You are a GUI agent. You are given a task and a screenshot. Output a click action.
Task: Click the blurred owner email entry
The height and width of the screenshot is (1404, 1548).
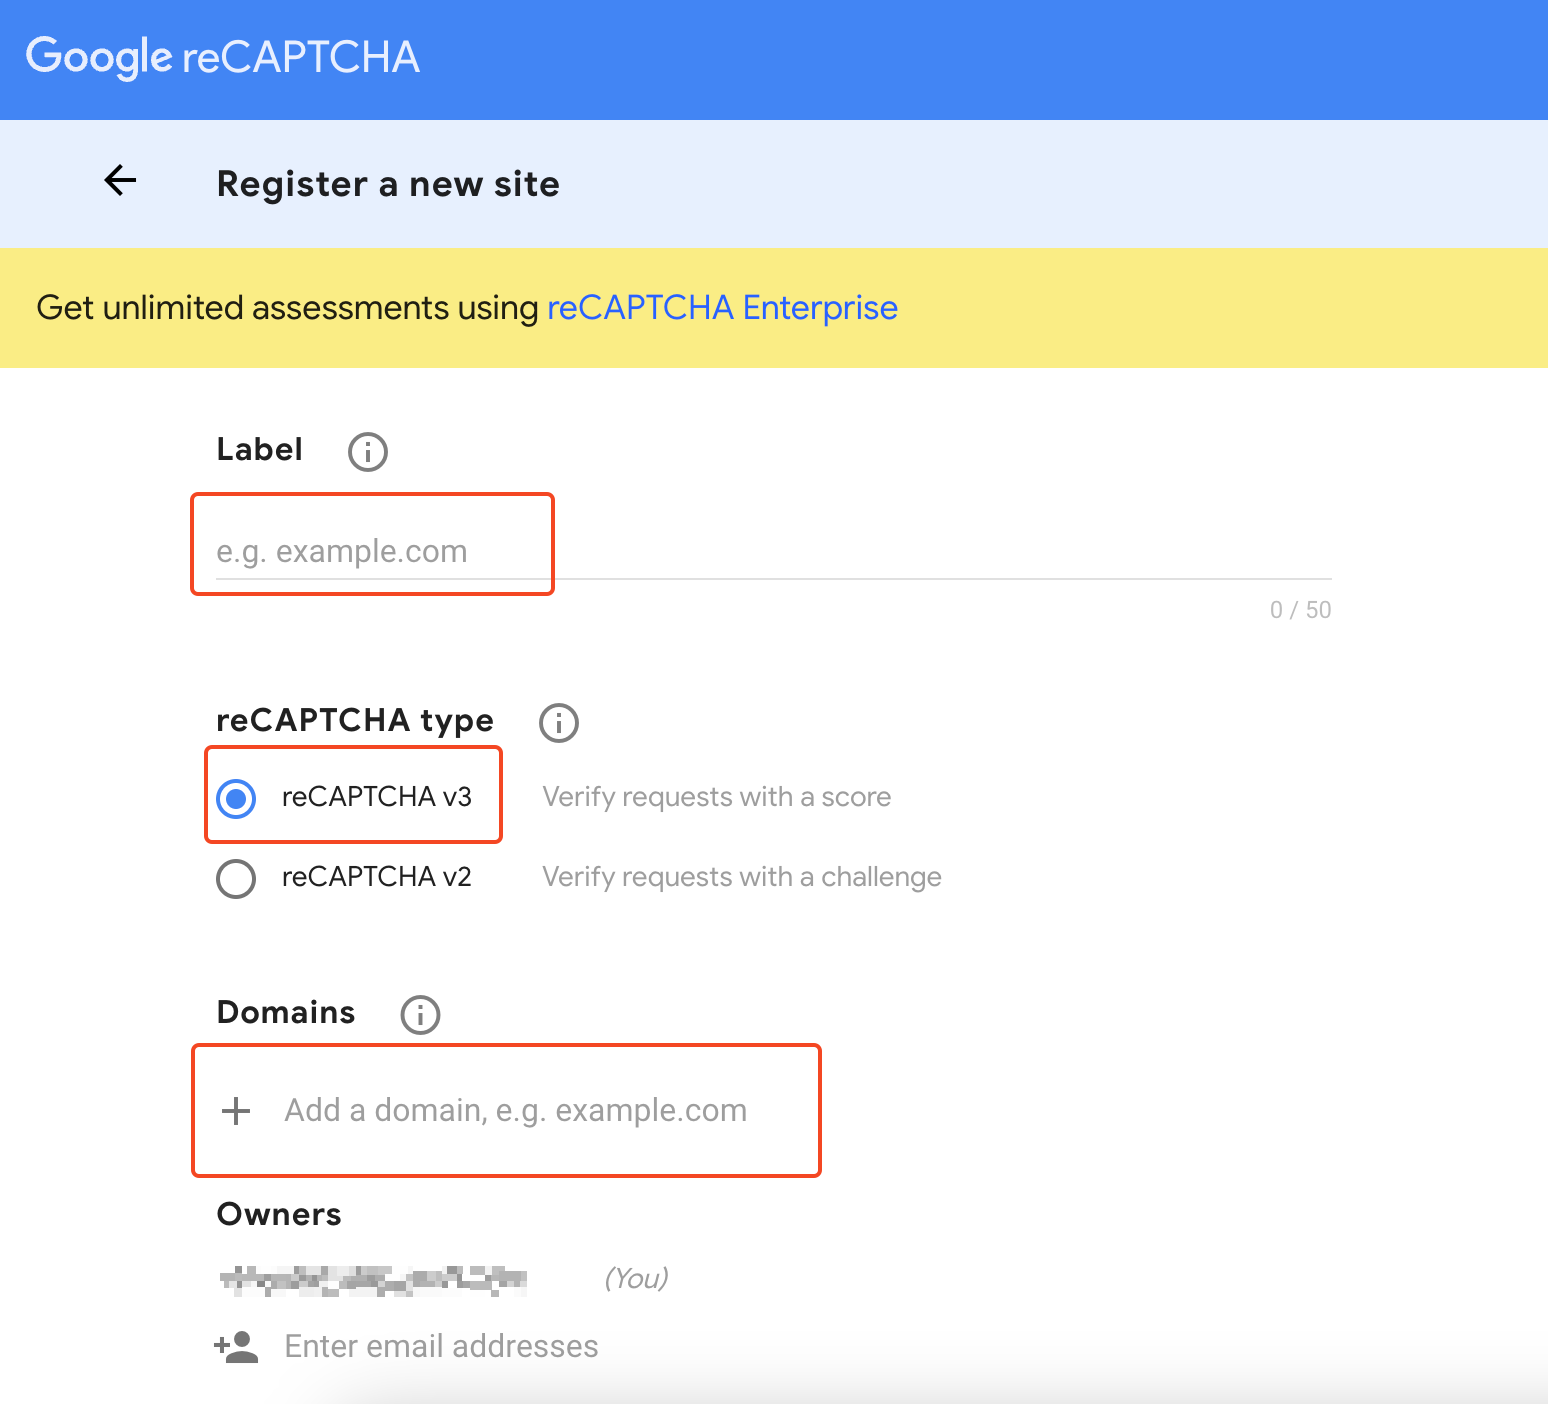[373, 1280]
